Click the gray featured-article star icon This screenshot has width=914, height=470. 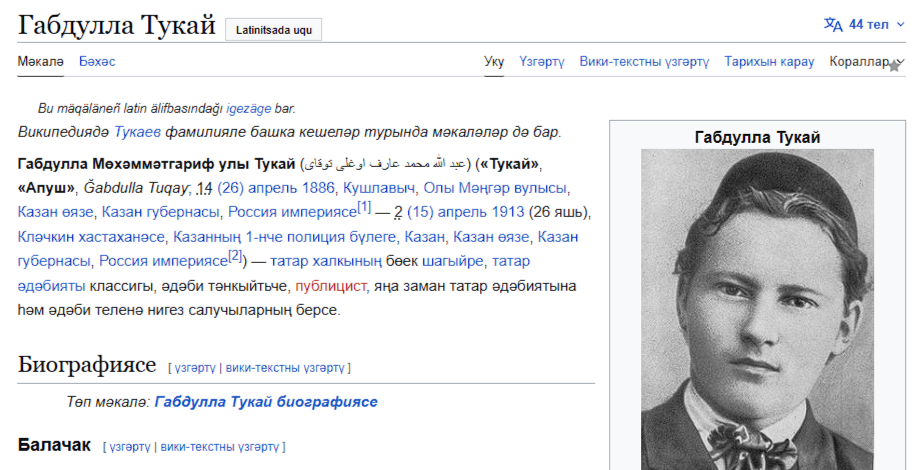click(894, 66)
